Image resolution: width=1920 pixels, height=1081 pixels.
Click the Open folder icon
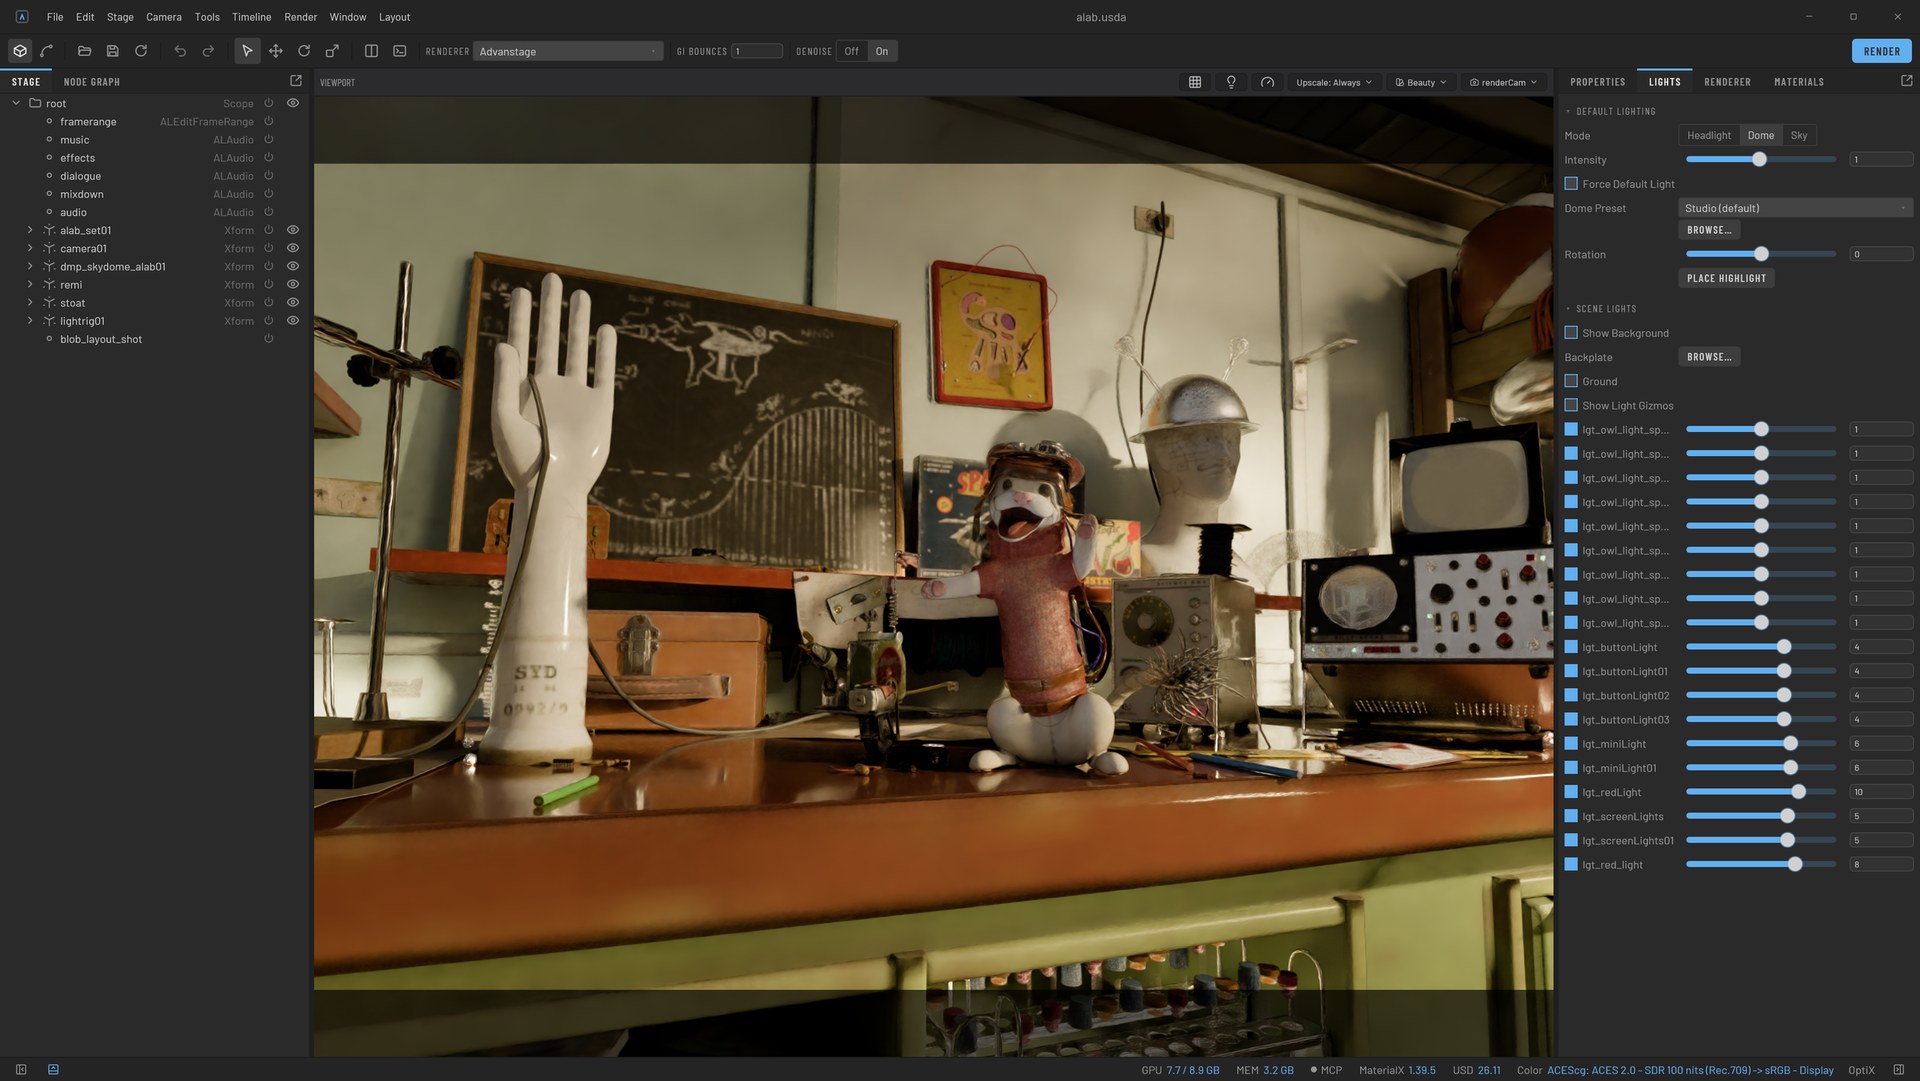(x=84, y=51)
